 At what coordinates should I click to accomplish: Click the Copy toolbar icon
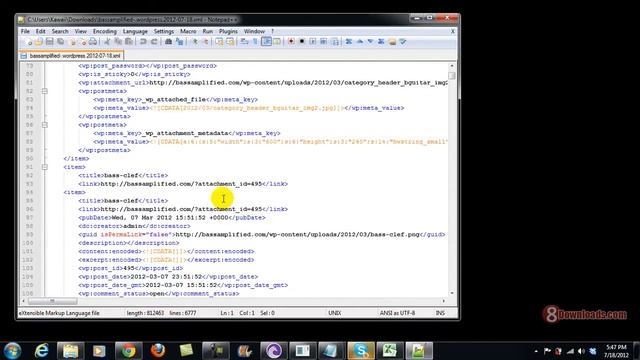coord(118,42)
